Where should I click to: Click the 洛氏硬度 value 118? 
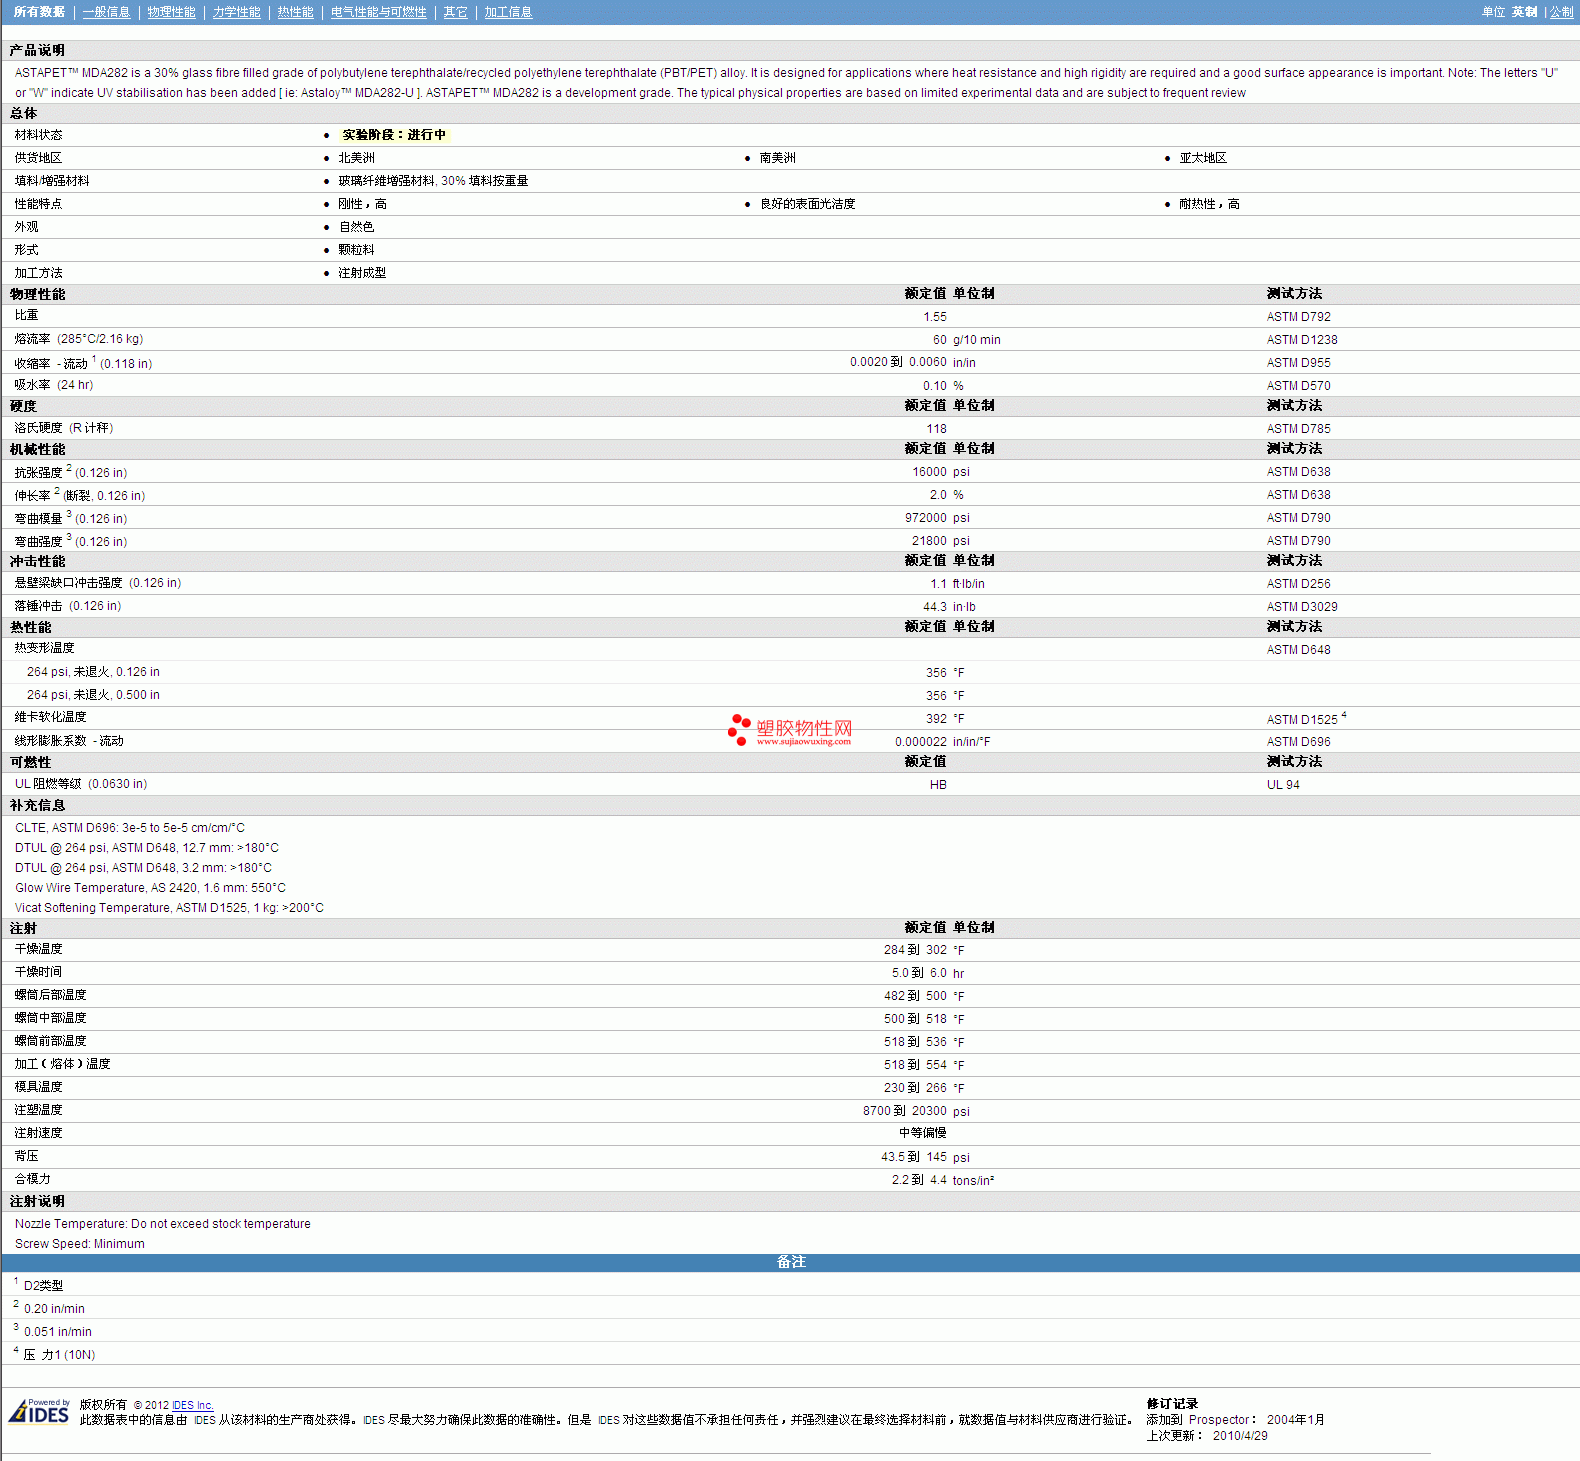[936, 429]
